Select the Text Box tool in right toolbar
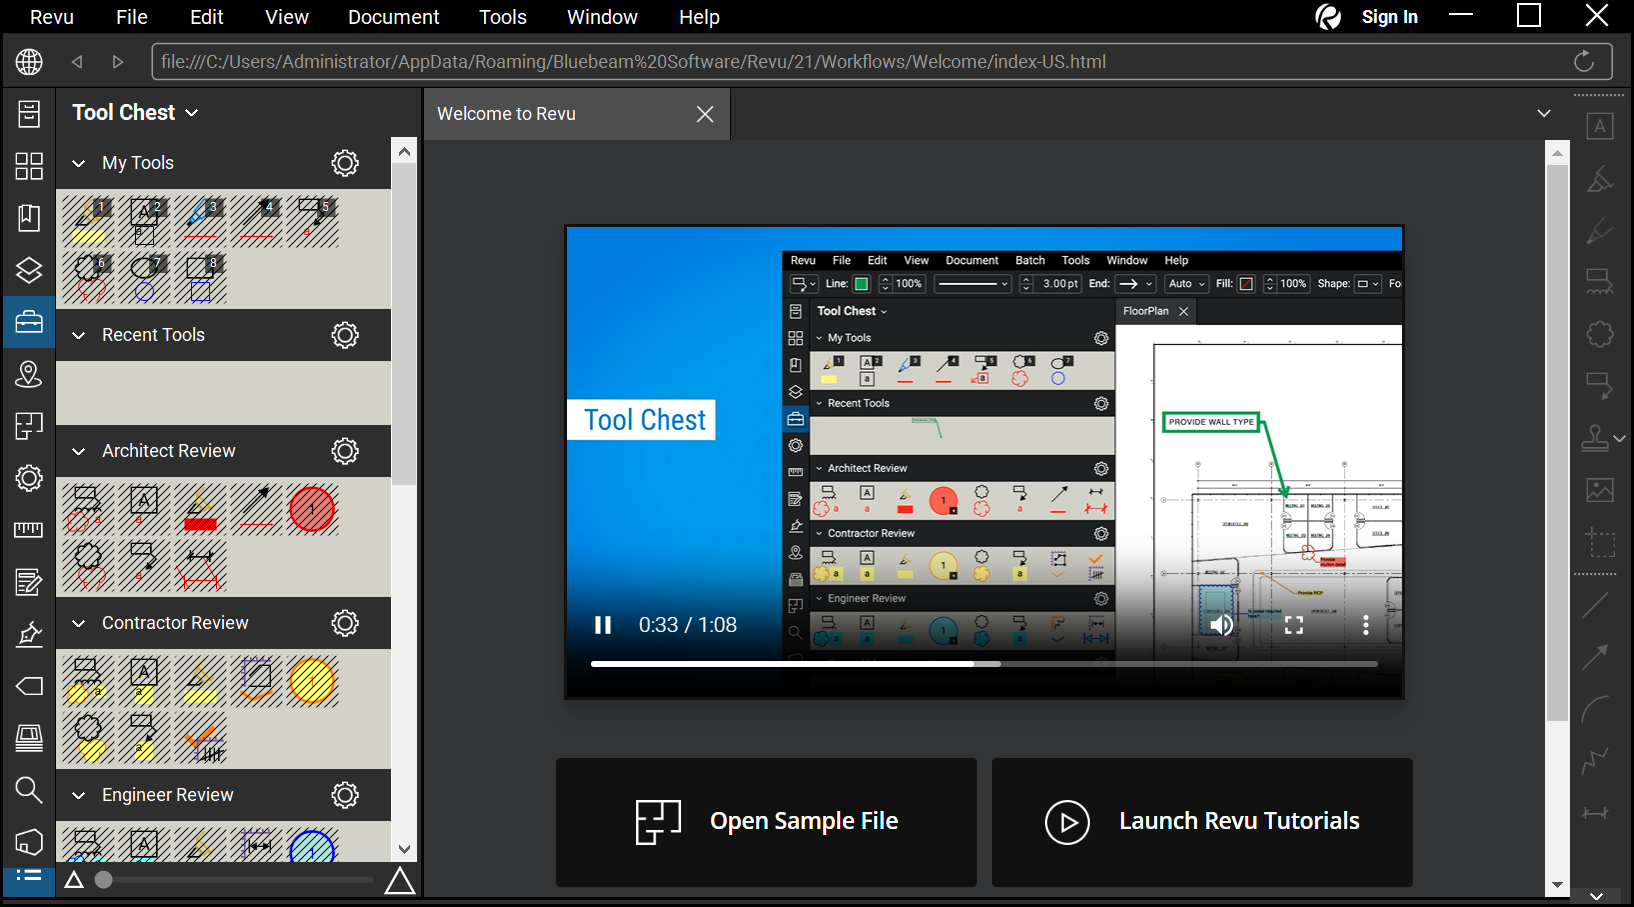1634x907 pixels. click(1600, 126)
